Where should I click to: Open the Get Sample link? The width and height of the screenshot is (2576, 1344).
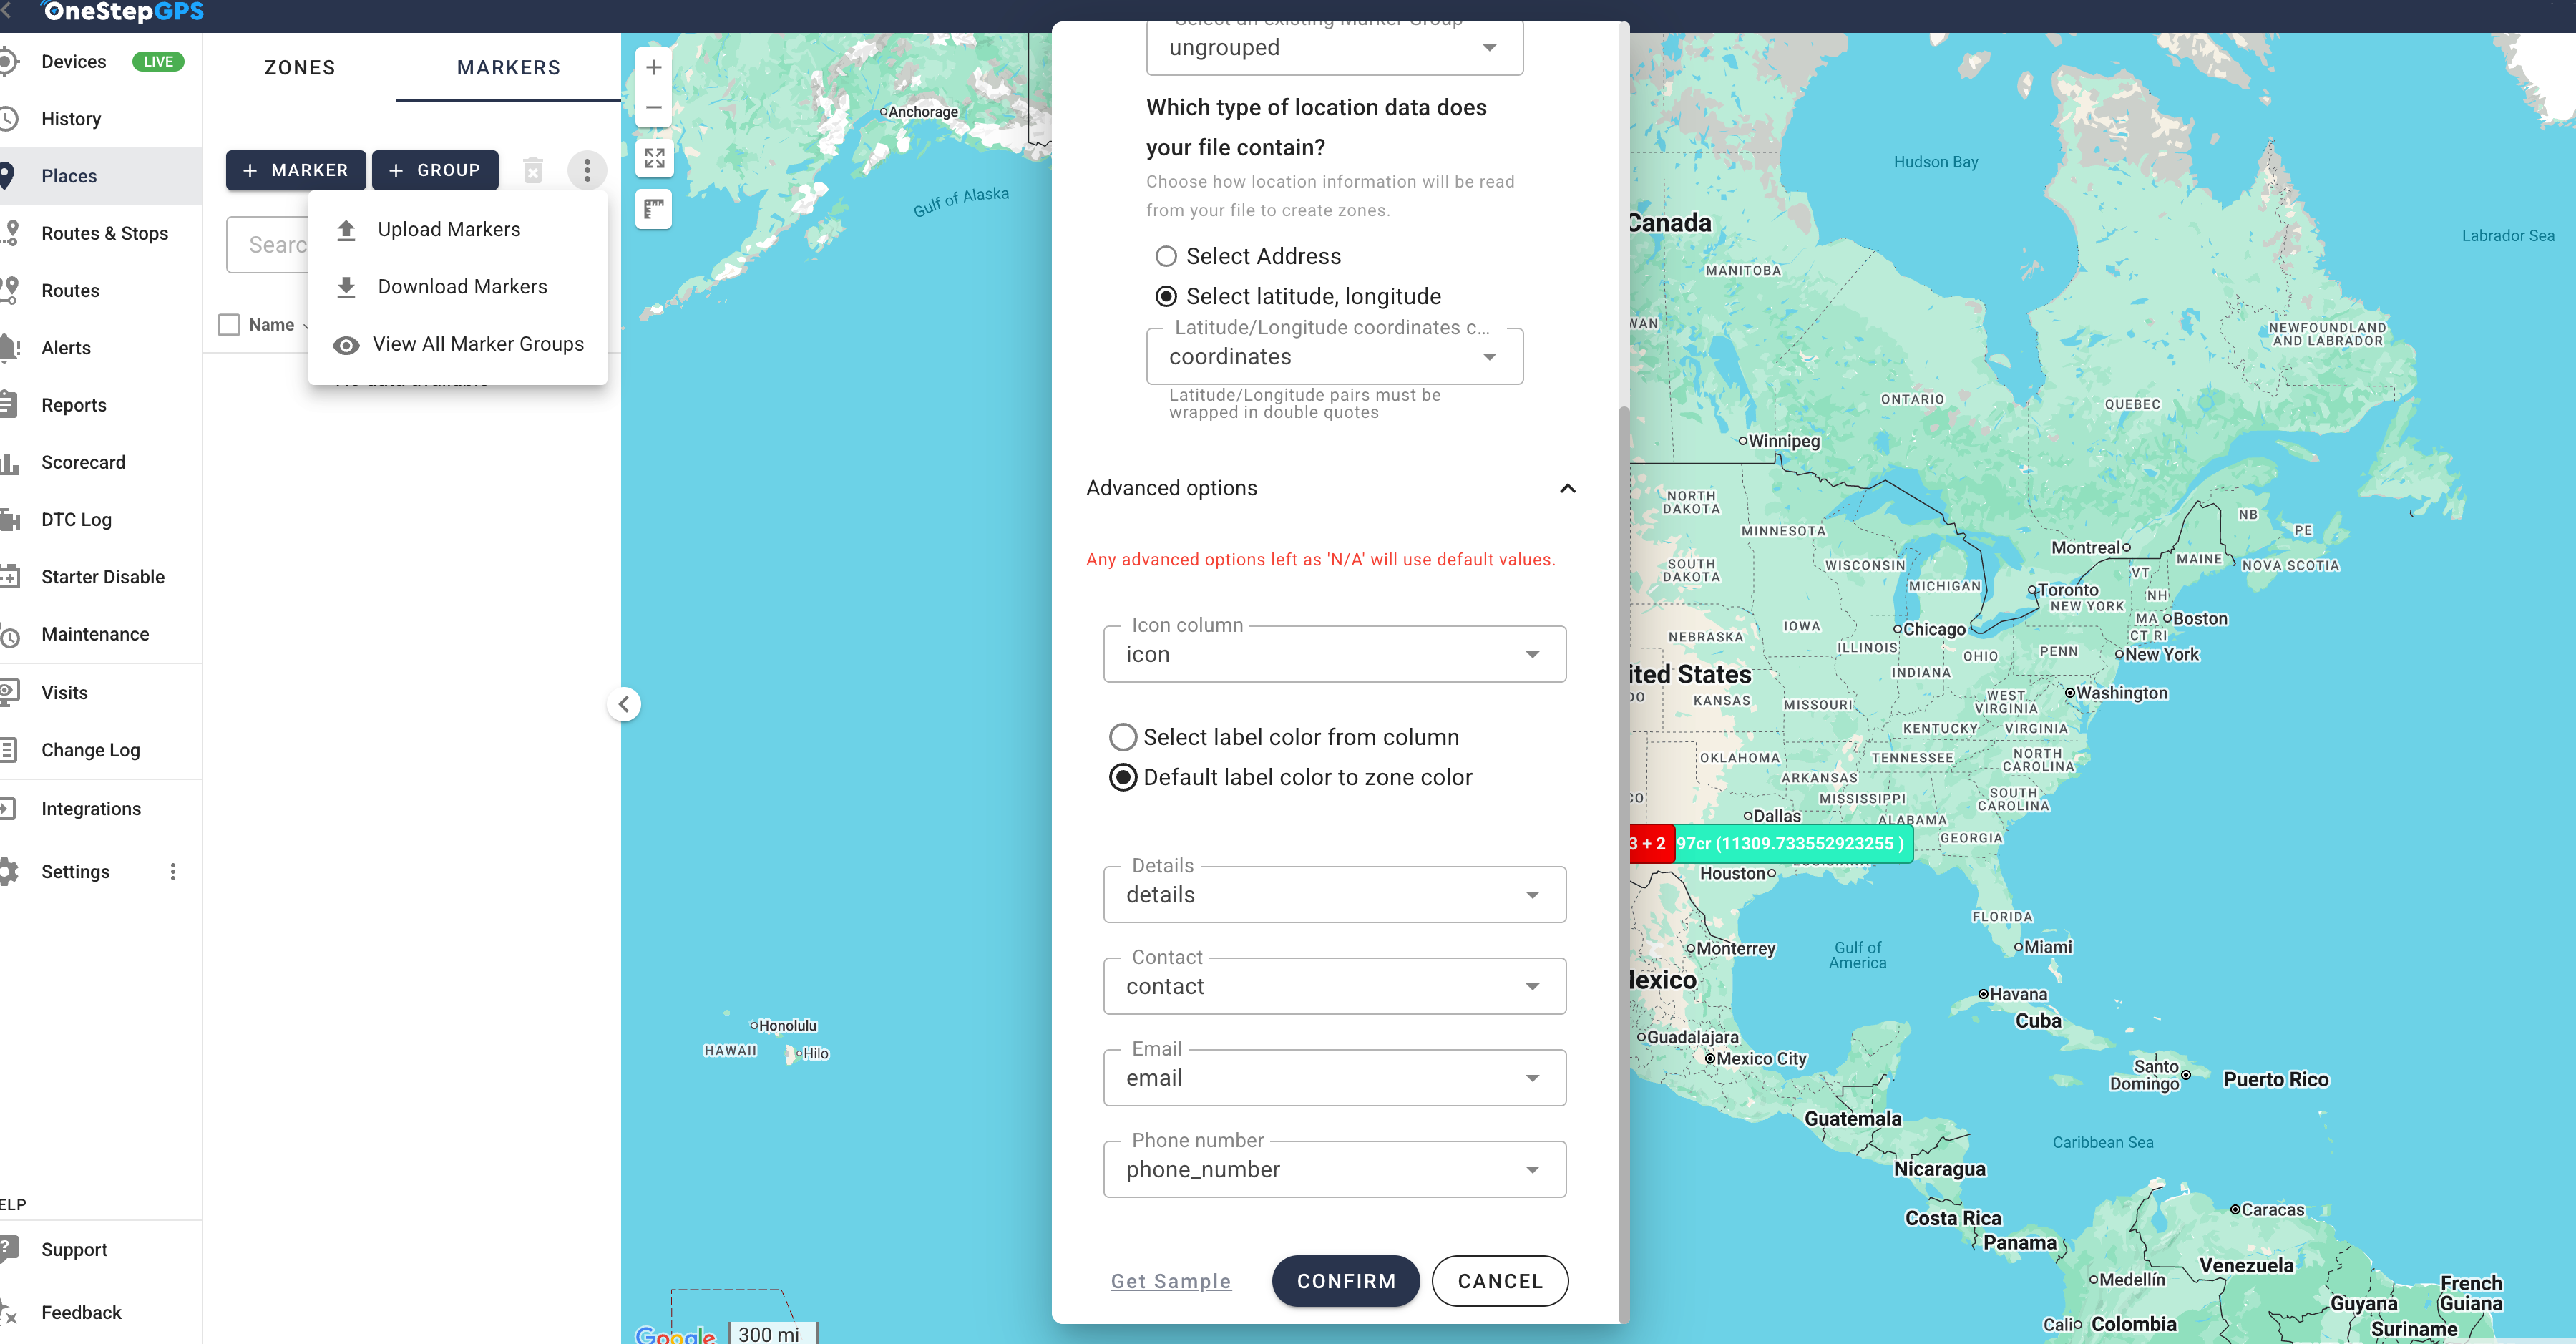1170,1281
